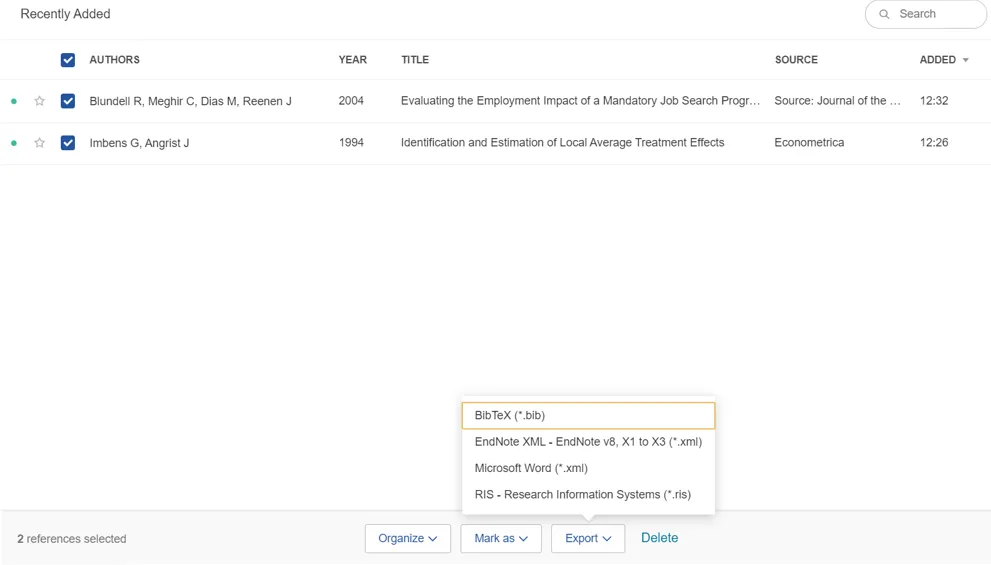The height and width of the screenshot is (565, 991).
Task: Select EndNote XML export option
Action: point(588,442)
